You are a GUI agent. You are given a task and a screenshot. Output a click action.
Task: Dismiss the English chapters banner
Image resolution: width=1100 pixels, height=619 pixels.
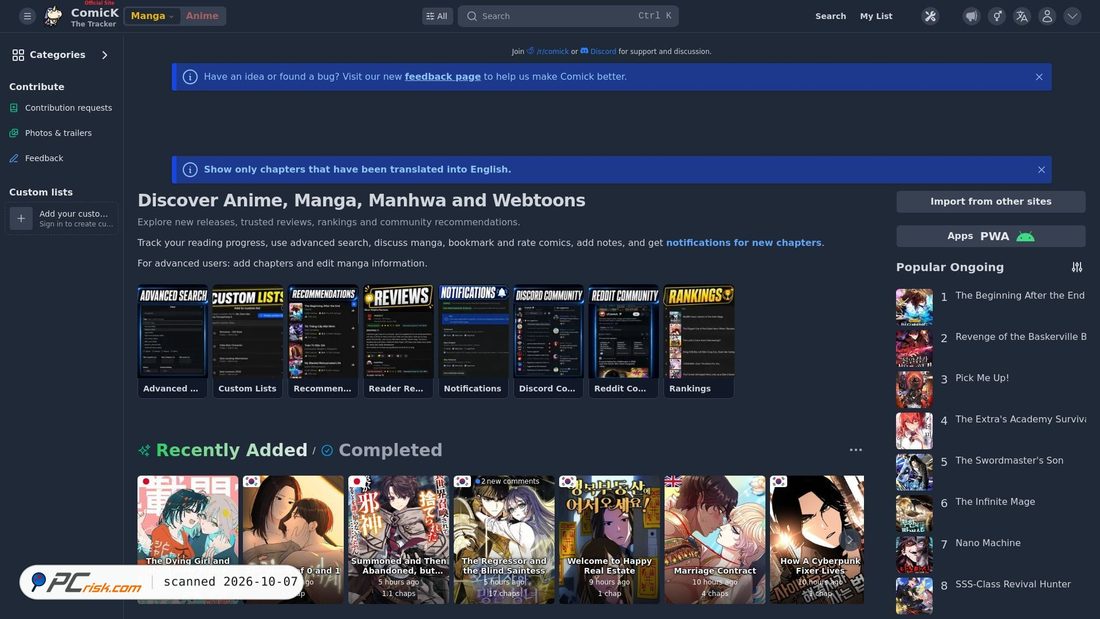(1041, 170)
